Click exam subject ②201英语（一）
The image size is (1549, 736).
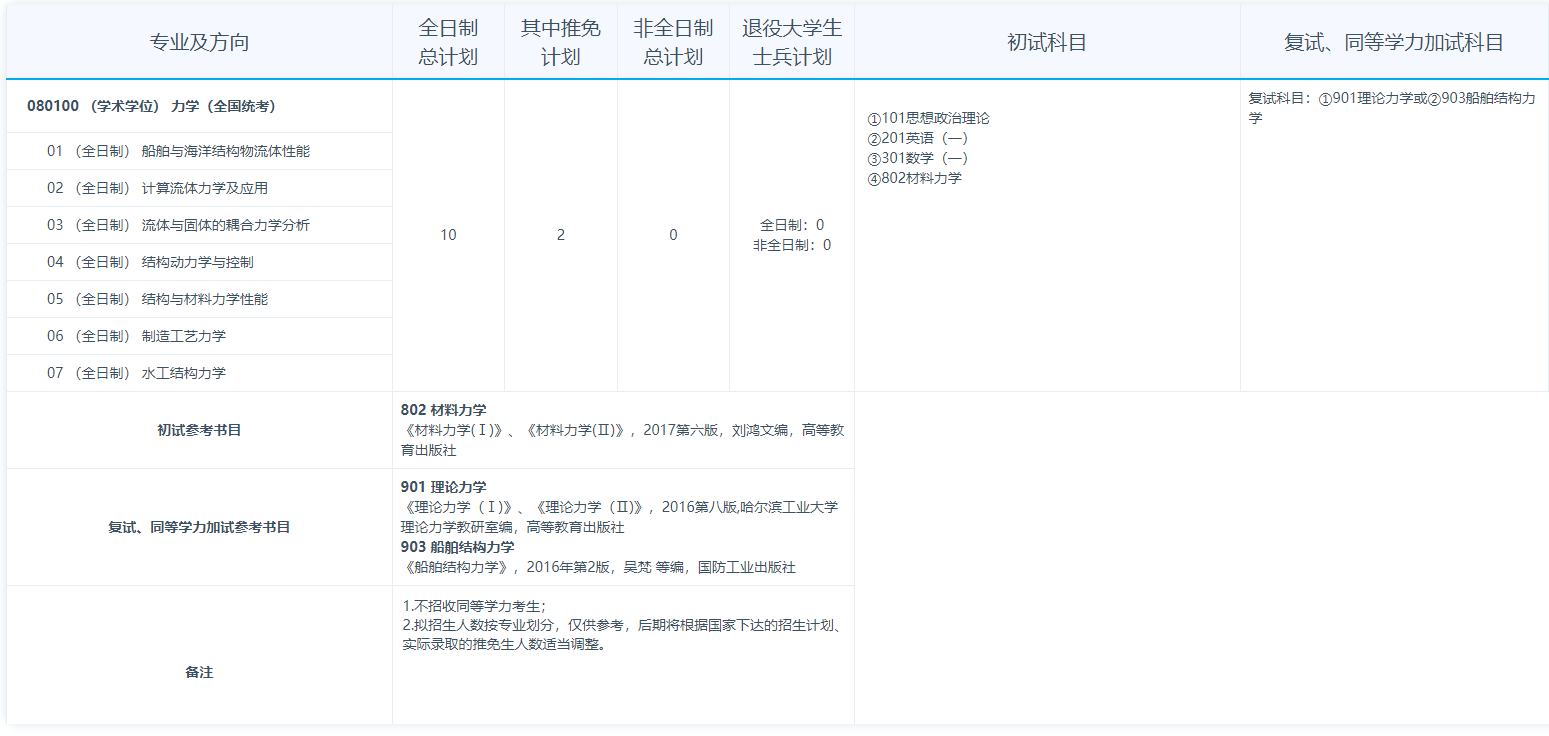[x=917, y=138]
